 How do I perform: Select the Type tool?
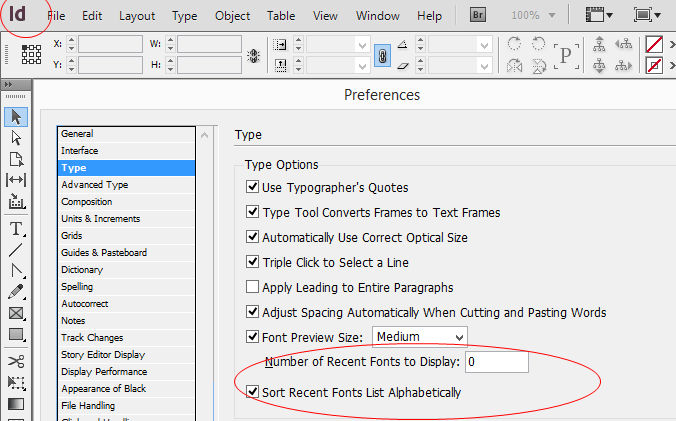(16, 229)
